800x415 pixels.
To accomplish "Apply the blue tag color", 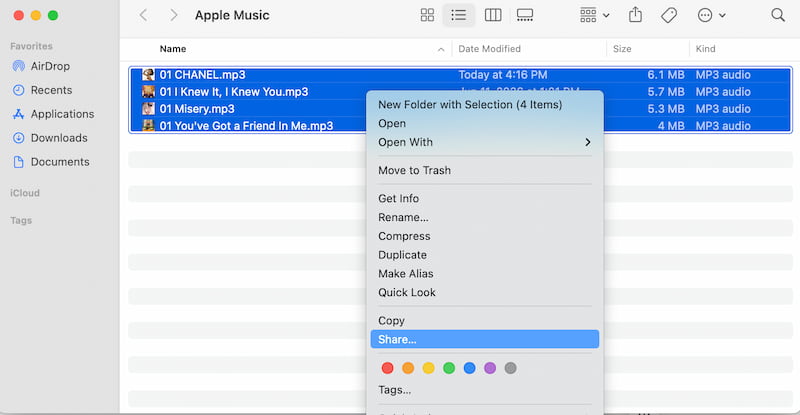I will pos(469,368).
